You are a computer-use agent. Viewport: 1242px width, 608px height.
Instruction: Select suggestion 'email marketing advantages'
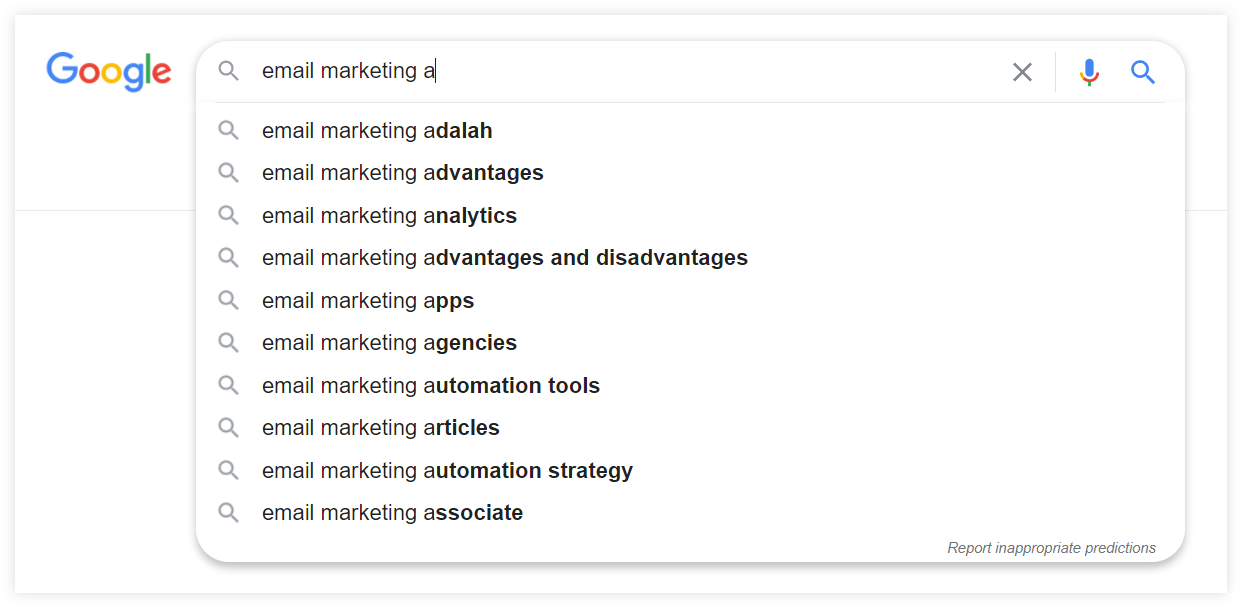pos(690,173)
